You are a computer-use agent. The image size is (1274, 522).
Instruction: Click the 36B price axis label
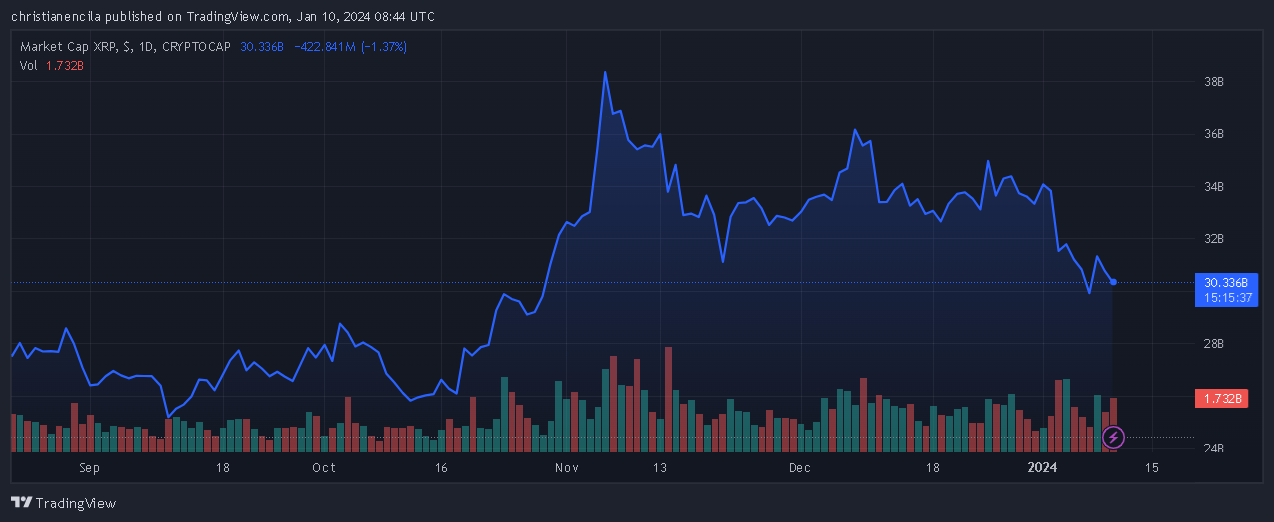[1213, 134]
